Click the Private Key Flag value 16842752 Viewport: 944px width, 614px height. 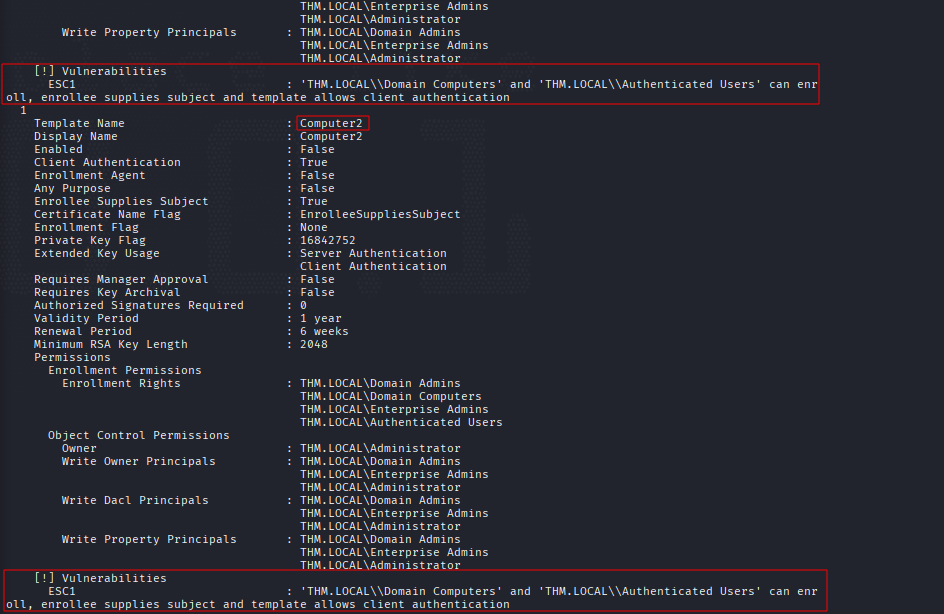(328, 240)
